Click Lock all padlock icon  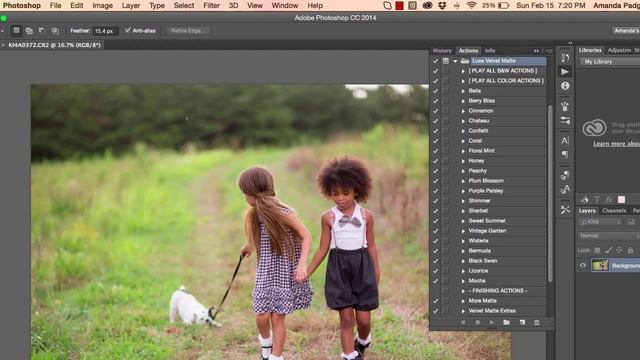coord(630,250)
